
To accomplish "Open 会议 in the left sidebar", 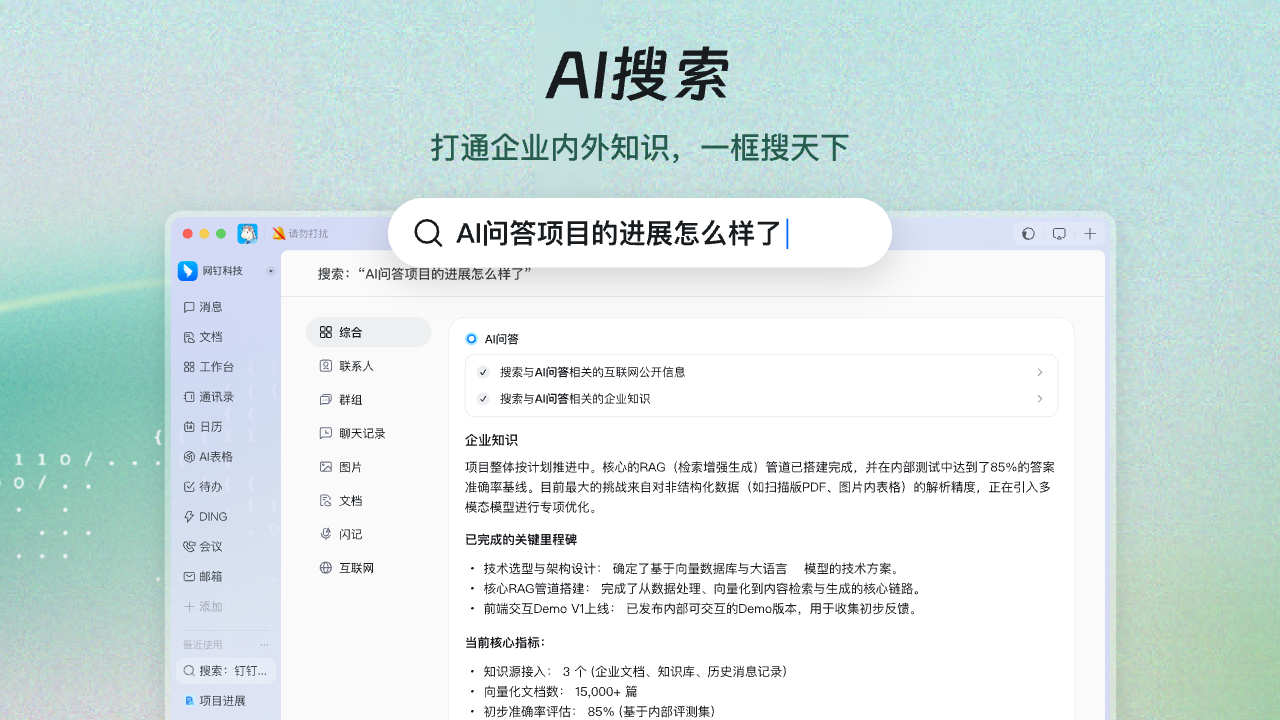I will [210, 547].
